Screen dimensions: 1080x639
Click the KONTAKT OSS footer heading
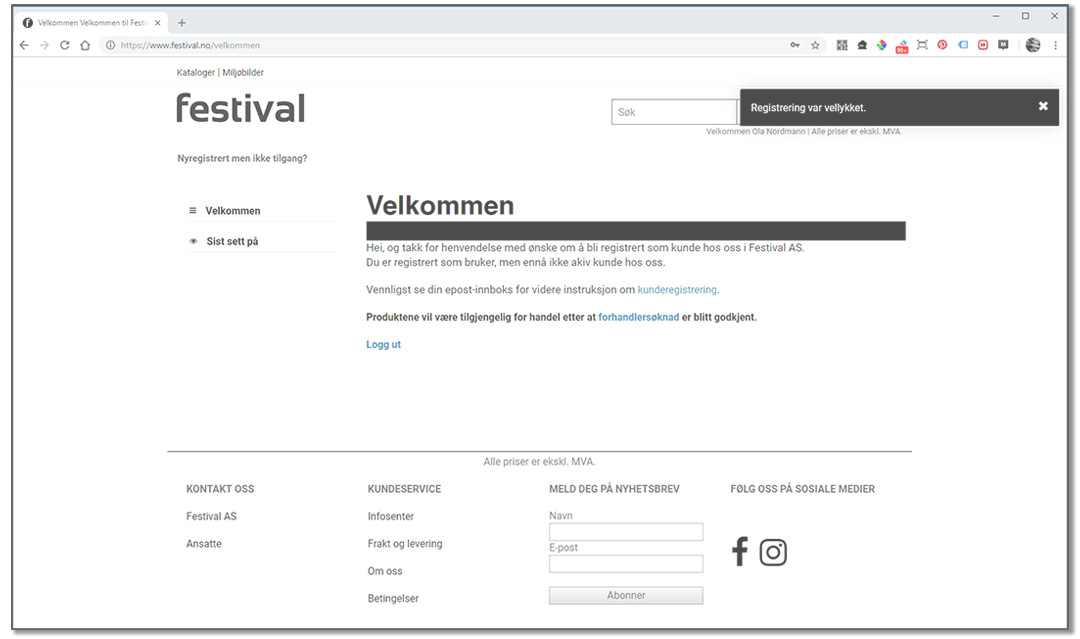220,489
